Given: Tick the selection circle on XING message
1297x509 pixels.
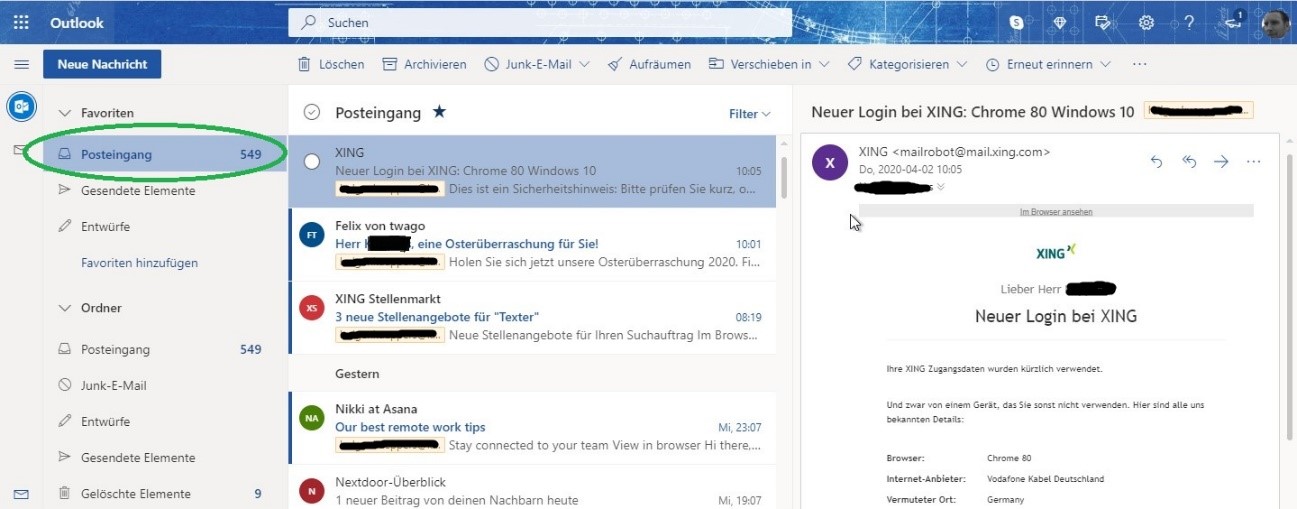Looking at the screenshot, I should (x=312, y=161).
